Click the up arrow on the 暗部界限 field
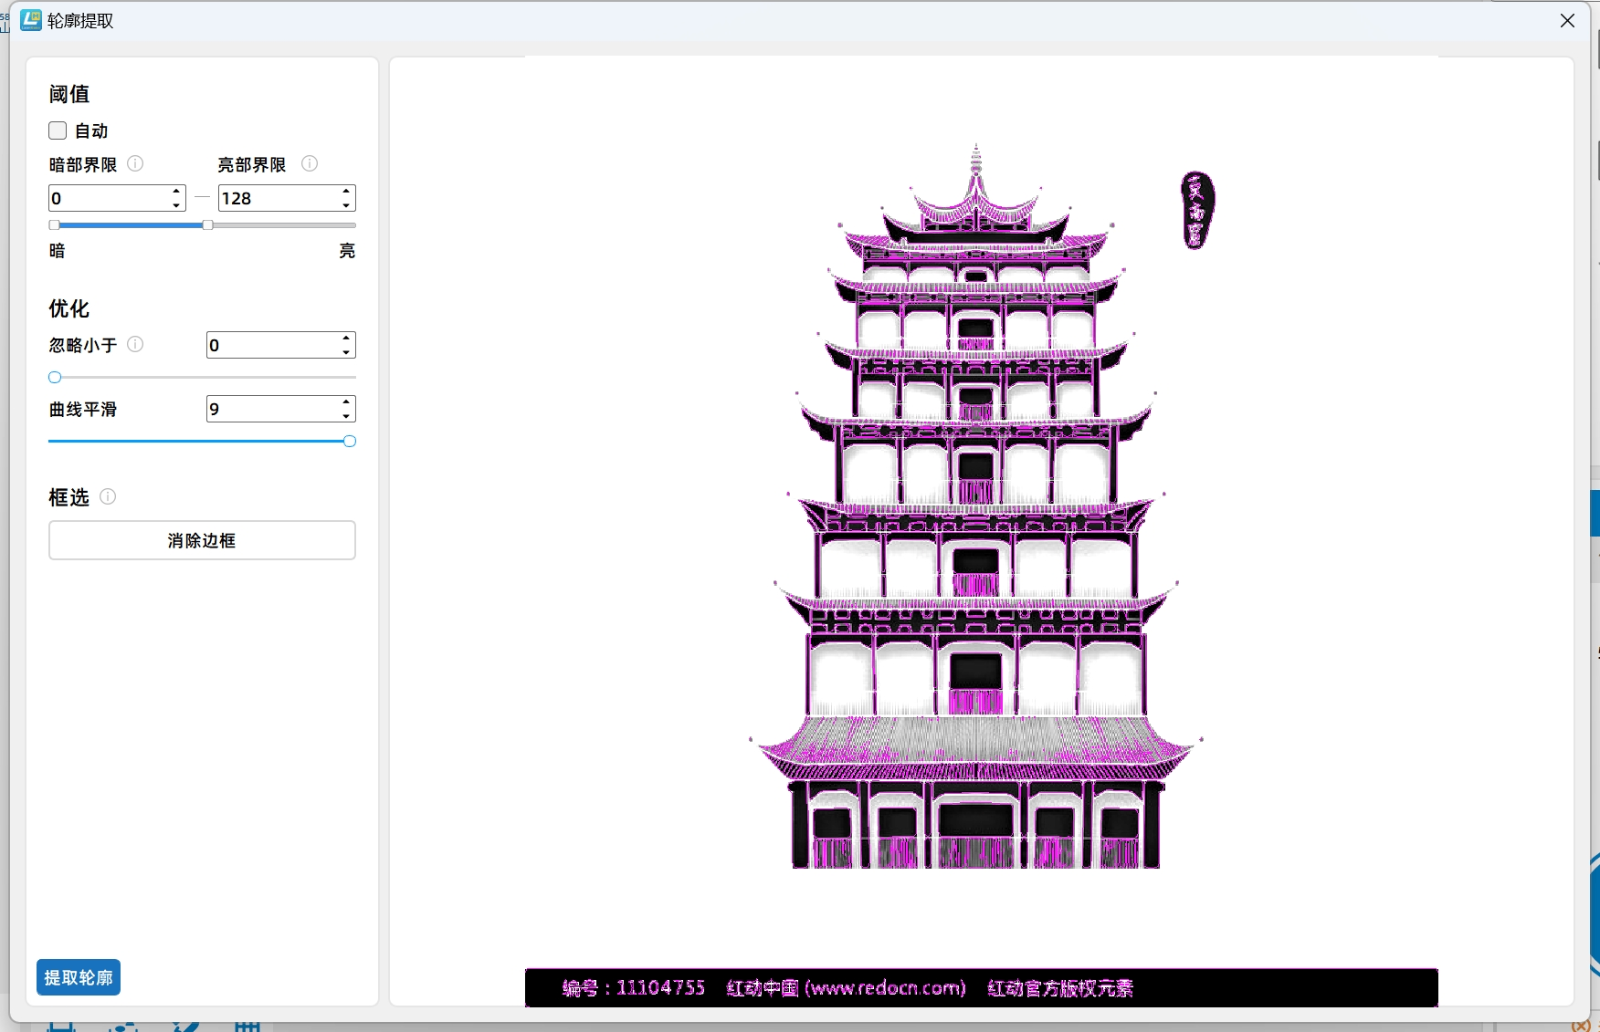This screenshot has width=1600, height=1032. [x=176, y=192]
